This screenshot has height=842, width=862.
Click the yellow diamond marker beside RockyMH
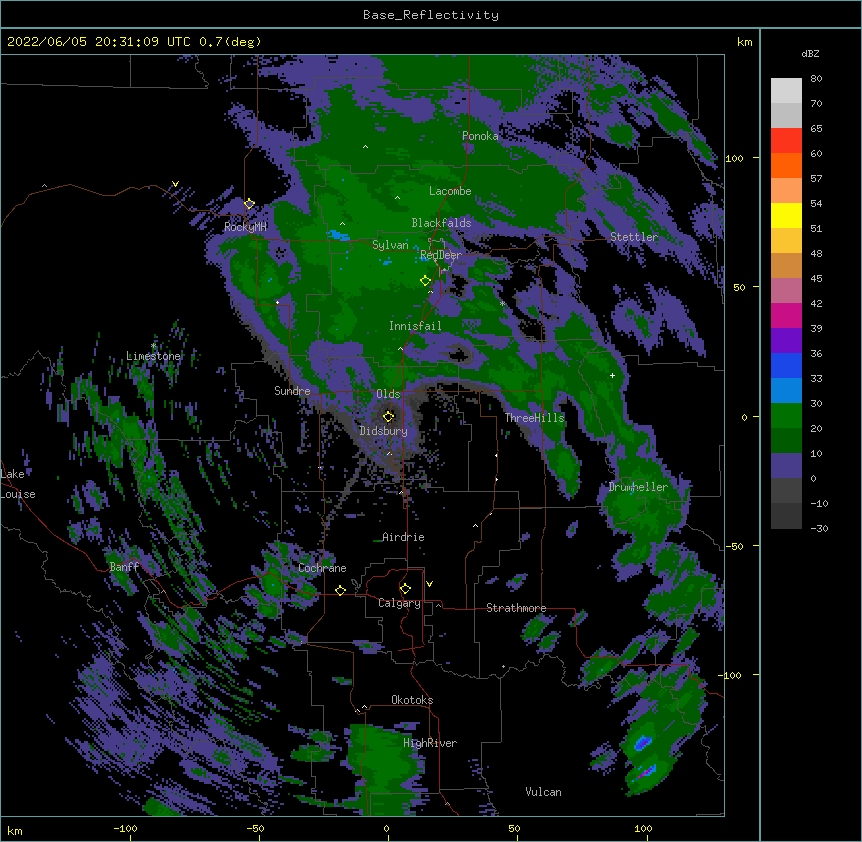click(249, 204)
